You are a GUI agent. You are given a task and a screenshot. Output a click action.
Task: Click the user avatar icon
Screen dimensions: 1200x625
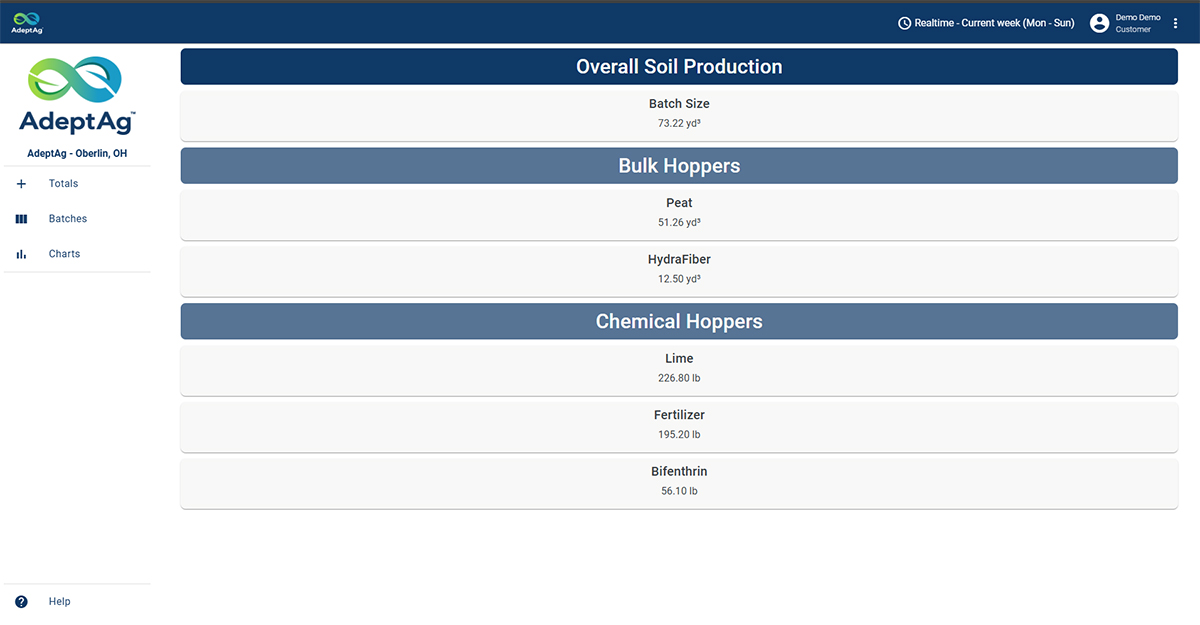(1100, 23)
